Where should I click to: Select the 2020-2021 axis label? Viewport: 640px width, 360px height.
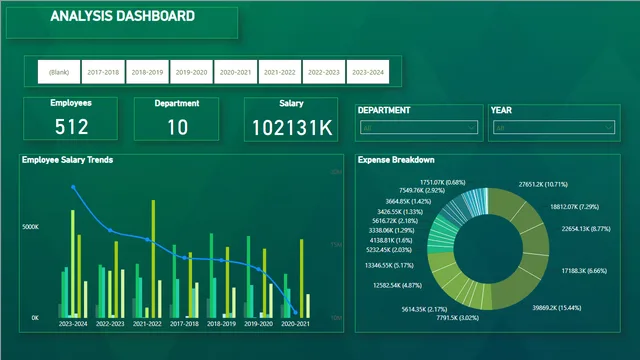coord(296,324)
